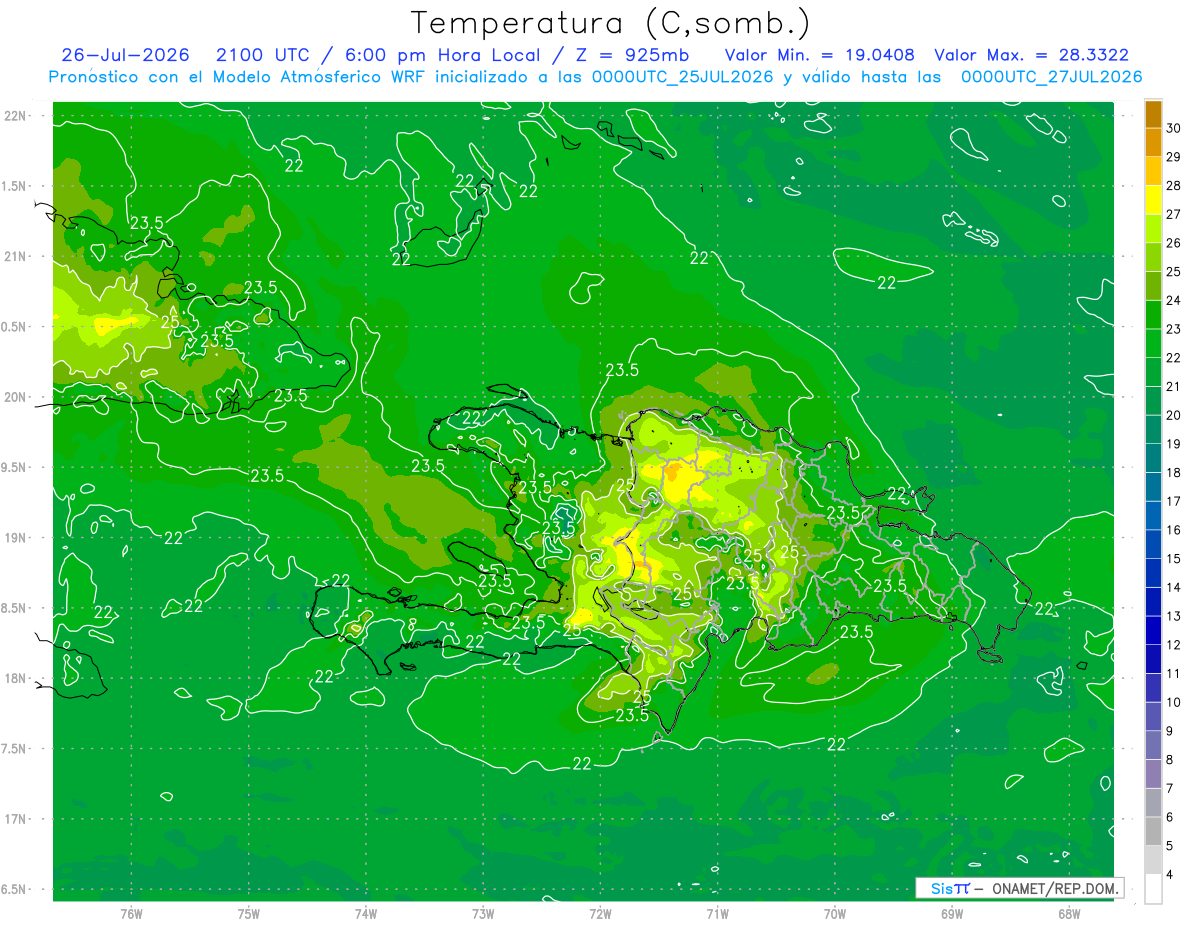Click the '76W' longitude axis label
Viewport: 1200px width, 927px height.
(x=131, y=914)
